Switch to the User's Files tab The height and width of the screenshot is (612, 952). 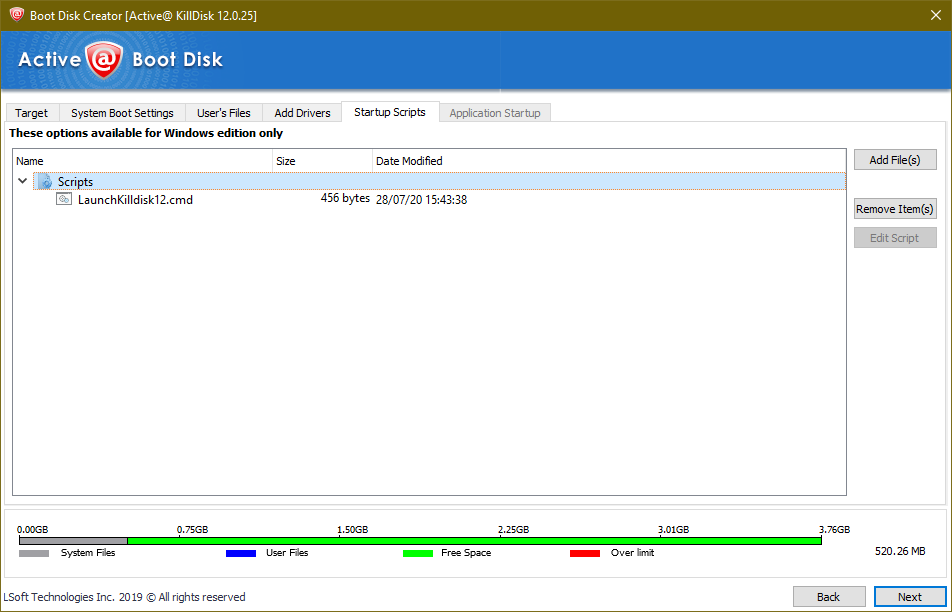[x=223, y=112]
